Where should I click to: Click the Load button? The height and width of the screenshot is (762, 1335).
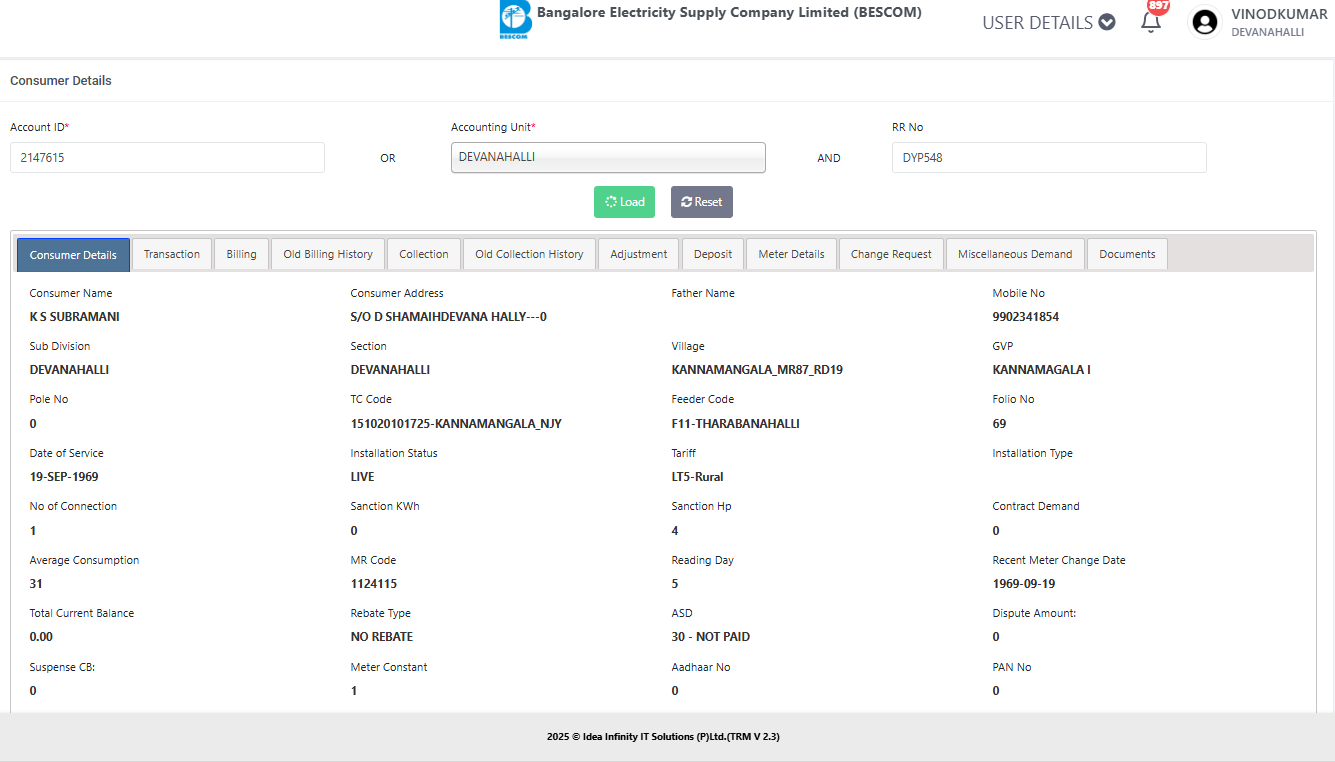[625, 202]
